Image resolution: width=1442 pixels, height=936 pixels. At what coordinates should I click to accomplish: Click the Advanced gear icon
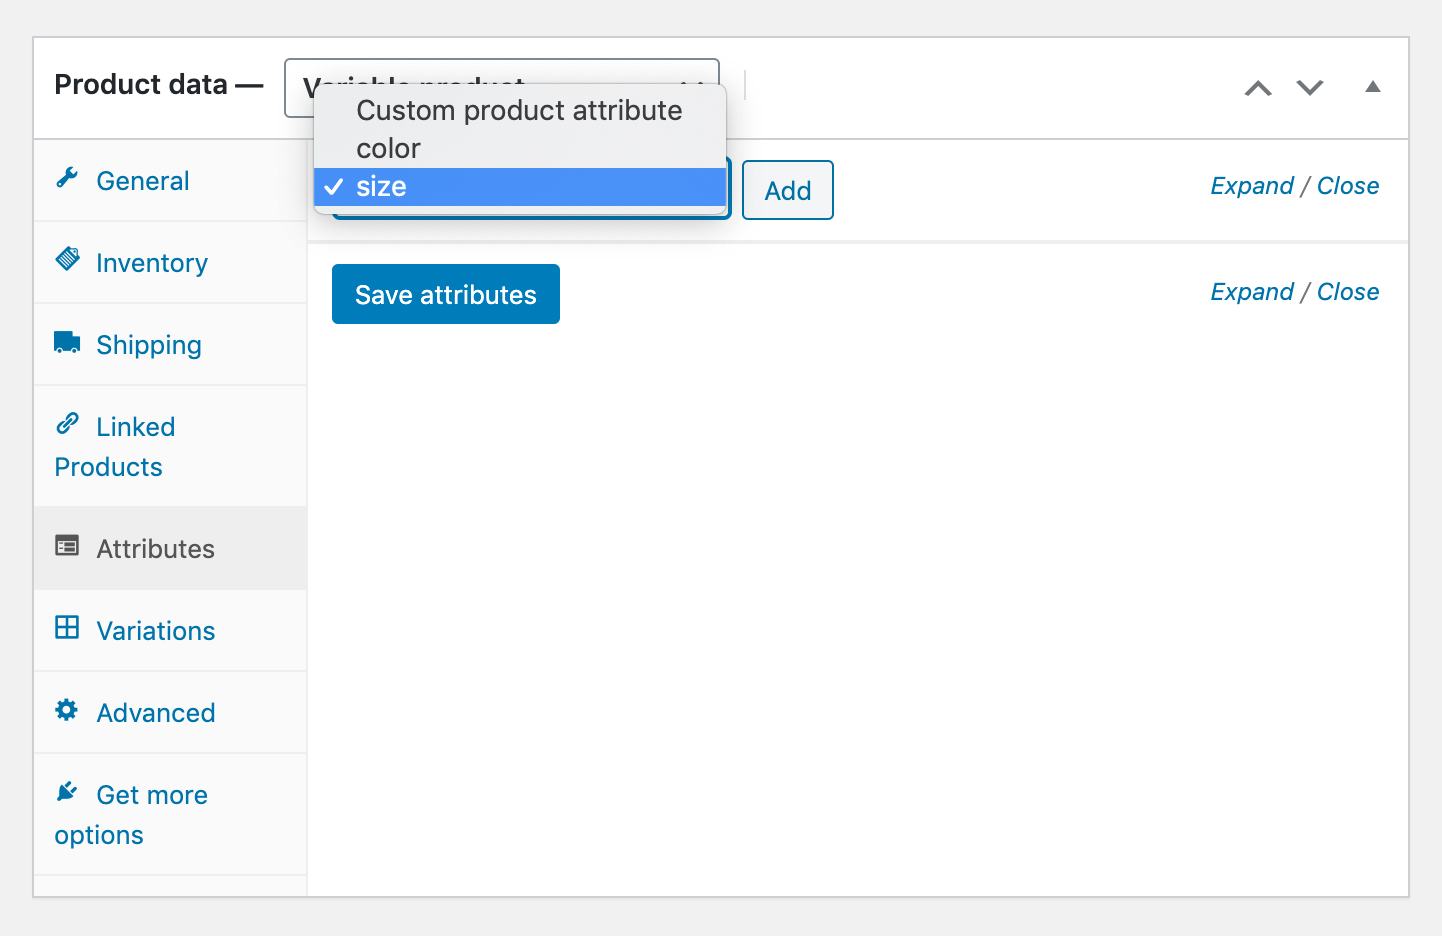click(66, 710)
